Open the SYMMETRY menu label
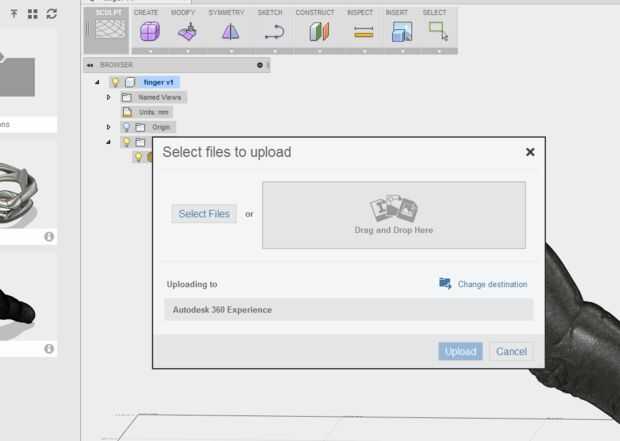This screenshot has width=620, height=441. (227, 12)
